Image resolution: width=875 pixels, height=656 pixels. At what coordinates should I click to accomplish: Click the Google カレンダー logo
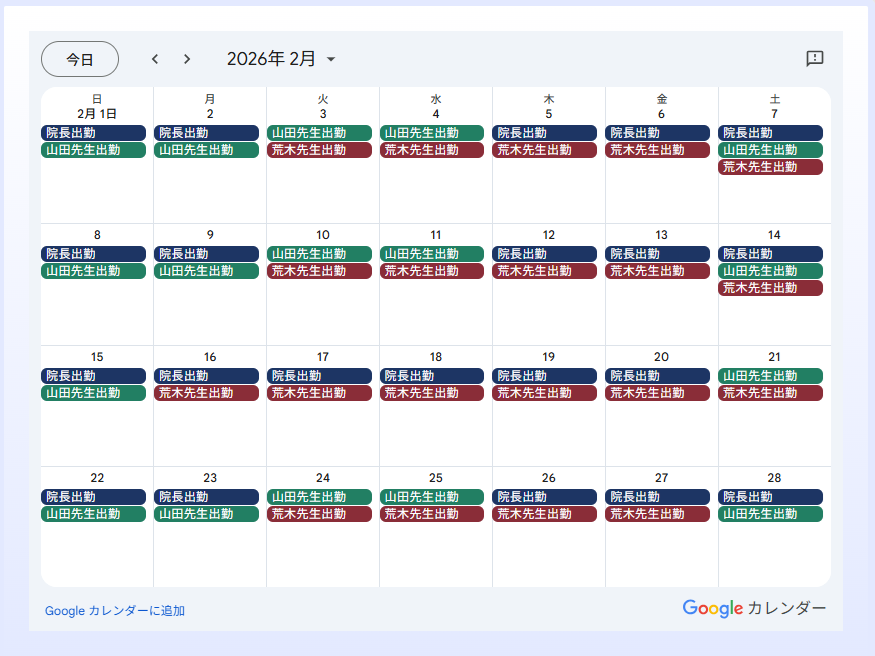coord(754,608)
